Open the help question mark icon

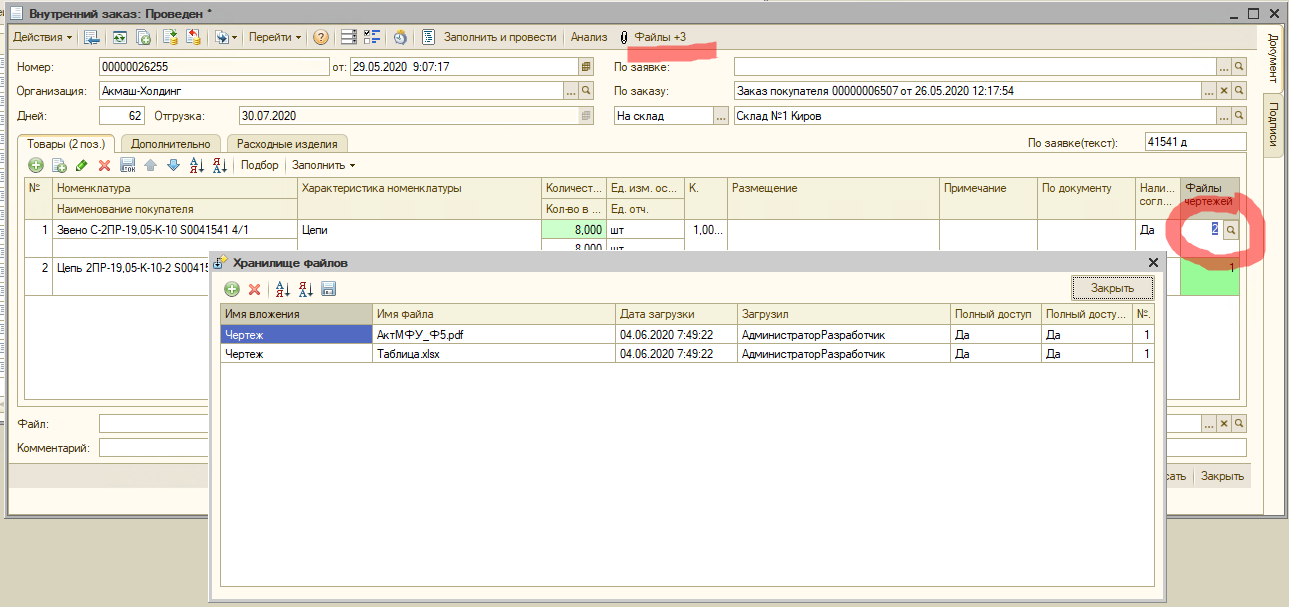click(320, 37)
